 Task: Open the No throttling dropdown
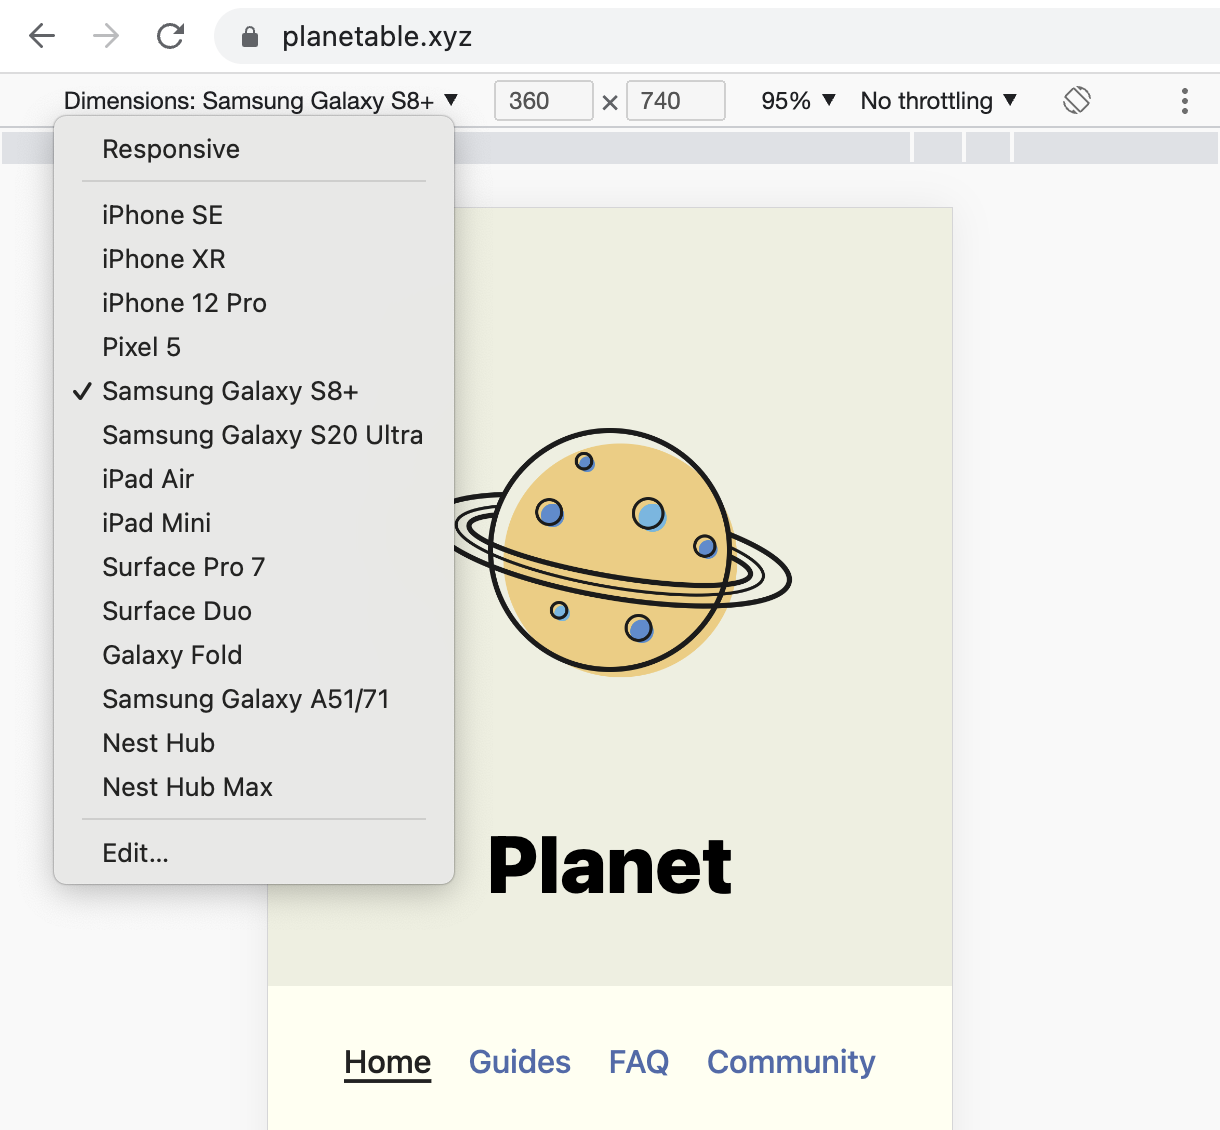[936, 100]
